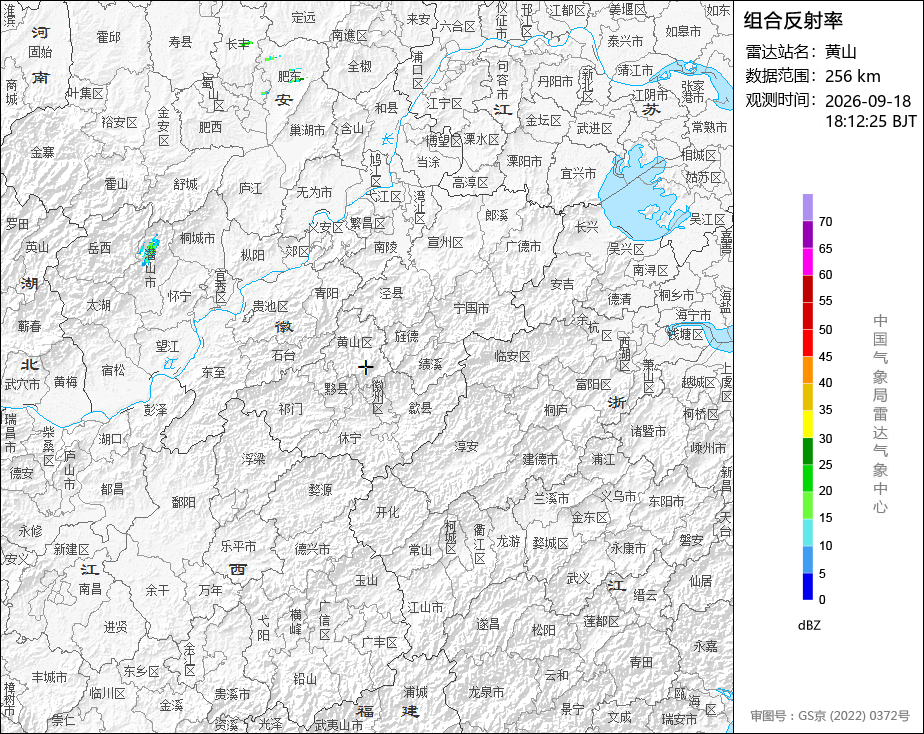Click the 休宁 county label

pyautogui.click(x=349, y=438)
